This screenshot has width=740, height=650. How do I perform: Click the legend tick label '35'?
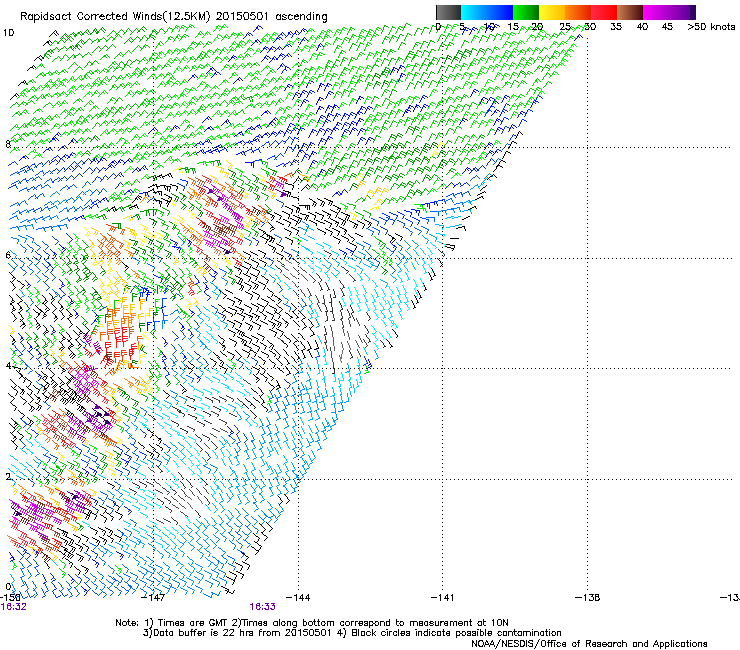pos(616,26)
